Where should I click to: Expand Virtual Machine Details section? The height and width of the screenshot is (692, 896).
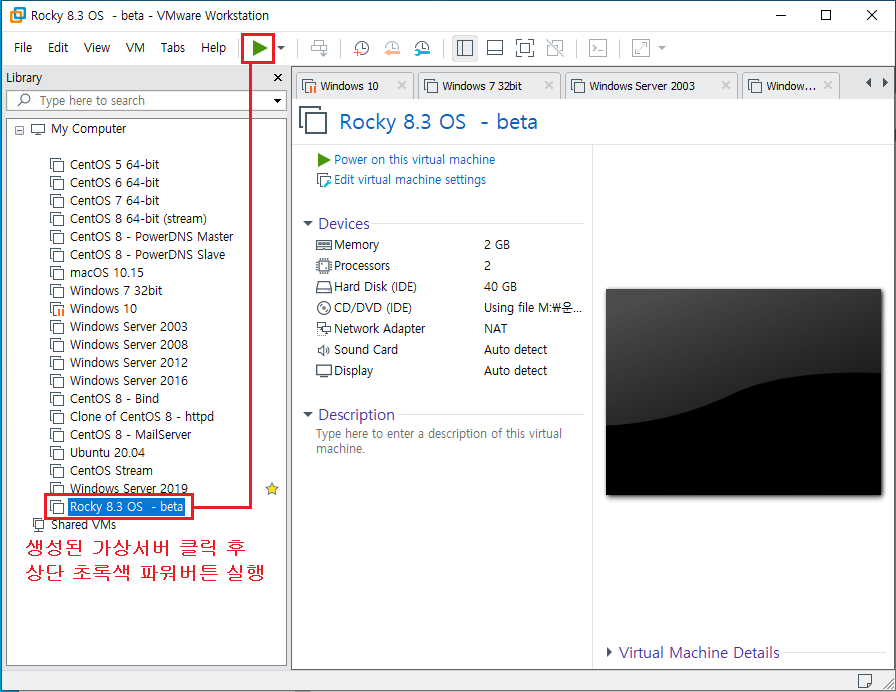pos(609,652)
